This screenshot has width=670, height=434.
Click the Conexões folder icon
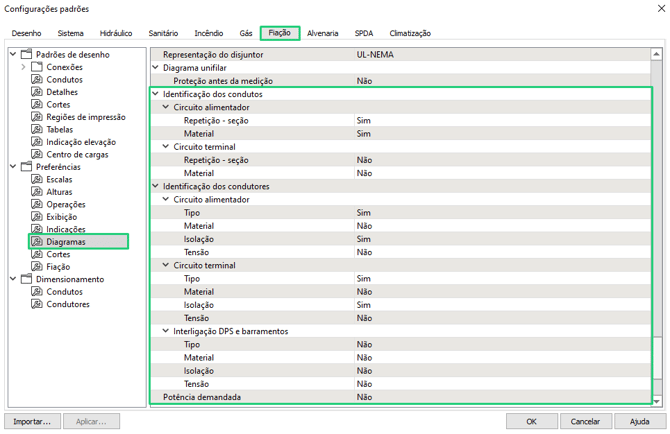click(37, 67)
